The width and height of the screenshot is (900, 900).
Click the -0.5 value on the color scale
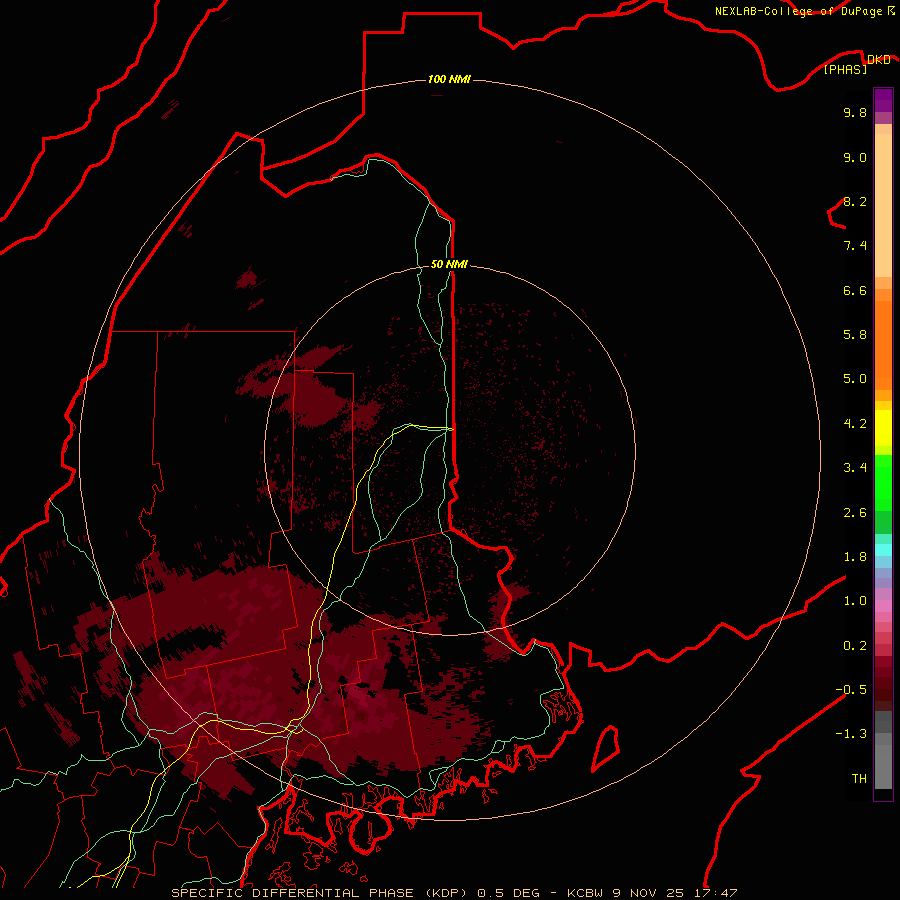coord(851,689)
